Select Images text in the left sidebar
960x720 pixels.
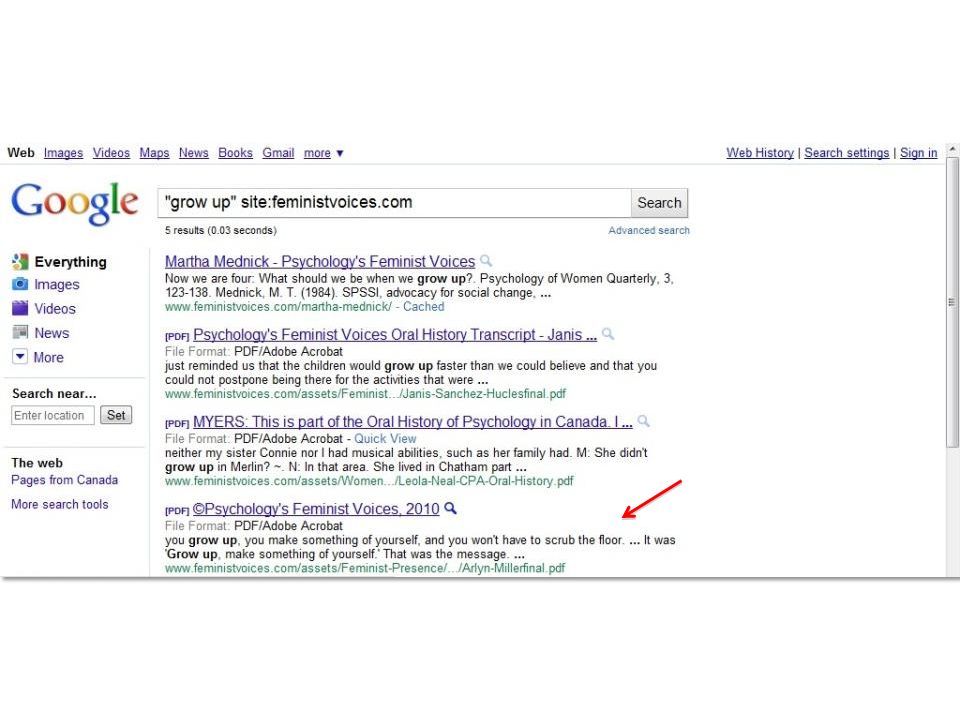pos(57,284)
